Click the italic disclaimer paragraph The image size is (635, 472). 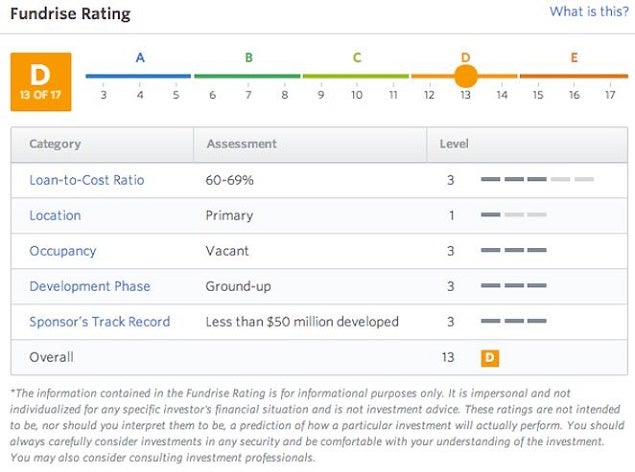pos(317,425)
